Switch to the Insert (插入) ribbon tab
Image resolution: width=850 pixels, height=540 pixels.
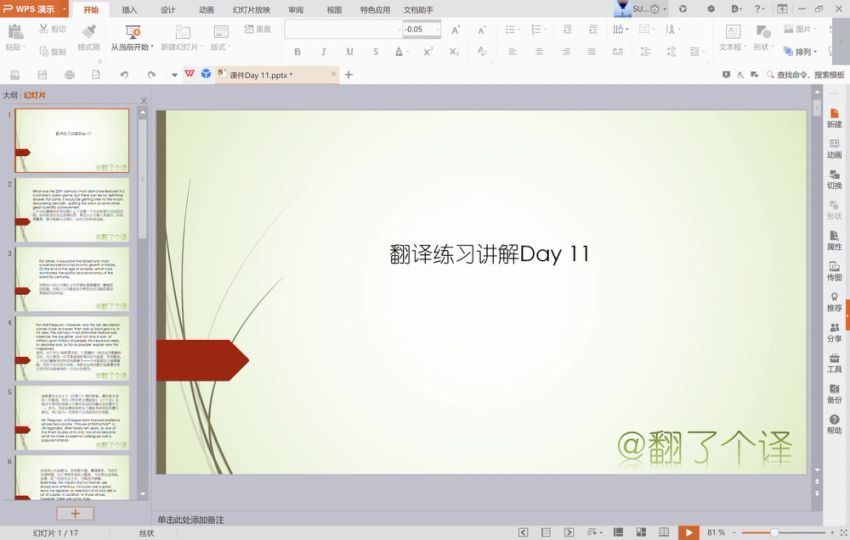[130, 10]
